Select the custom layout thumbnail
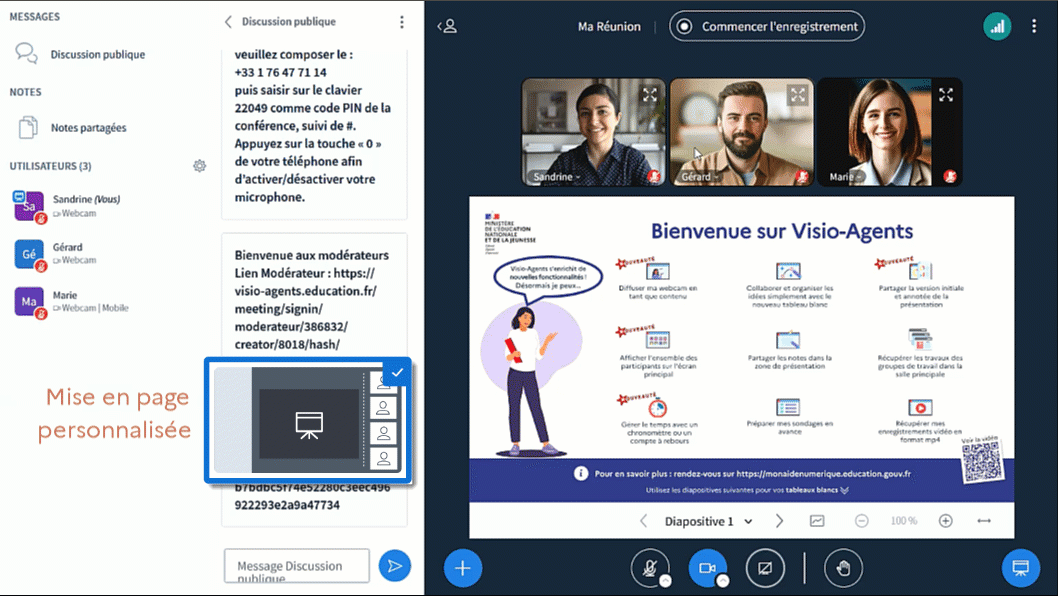Image resolution: width=1058 pixels, height=596 pixels. pyautogui.click(x=308, y=420)
